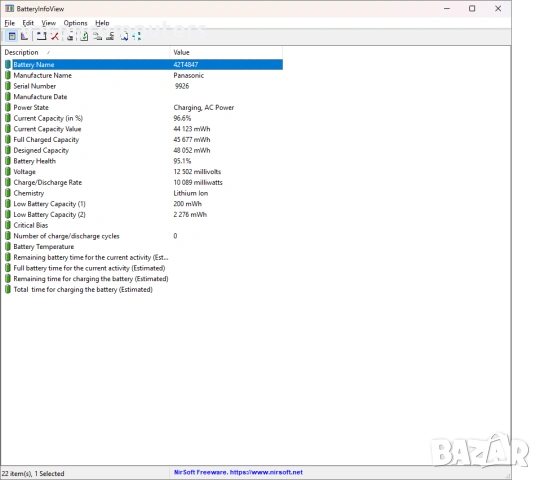Click battery icon beside Power State

[x=8, y=107]
